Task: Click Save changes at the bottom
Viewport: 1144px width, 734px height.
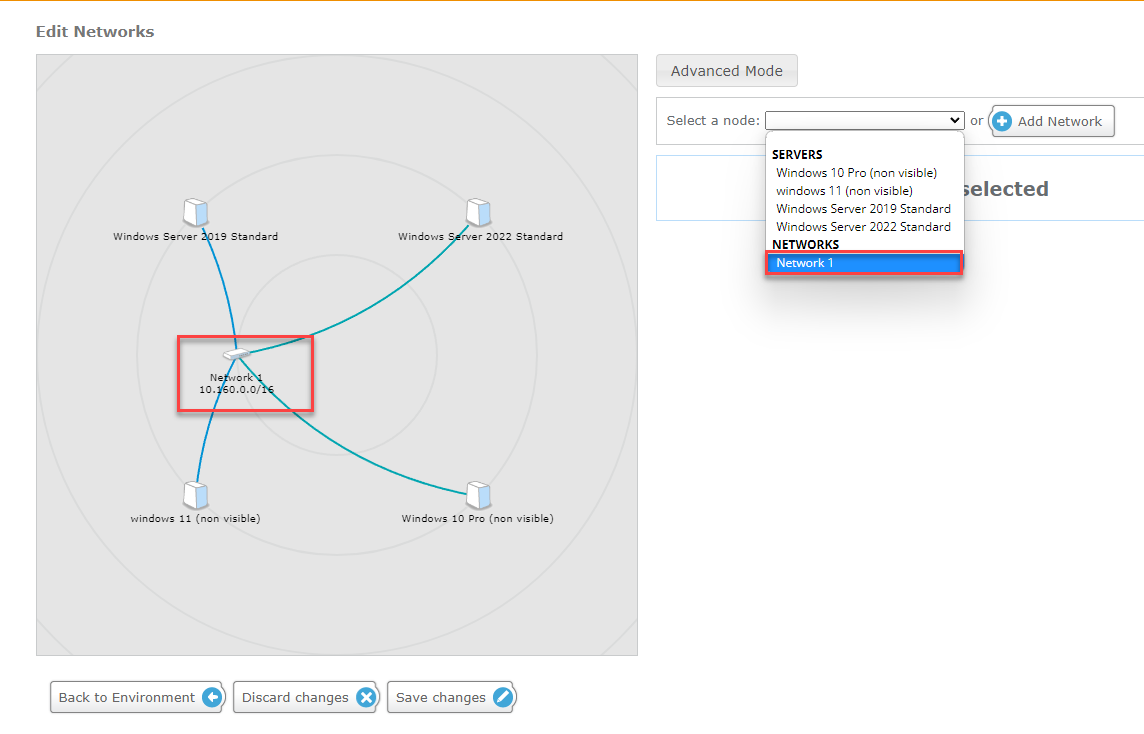Action: pyautogui.click(x=450, y=697)
